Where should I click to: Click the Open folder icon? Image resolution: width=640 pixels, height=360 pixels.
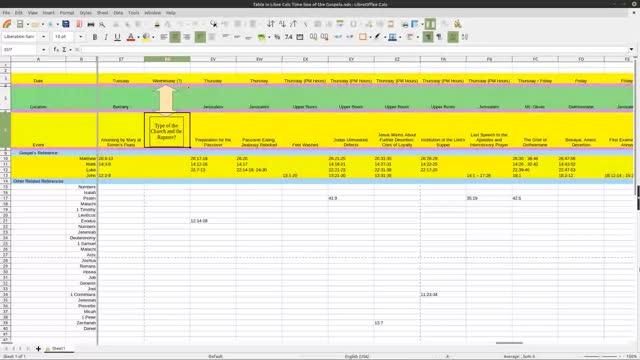click(36, 24)
